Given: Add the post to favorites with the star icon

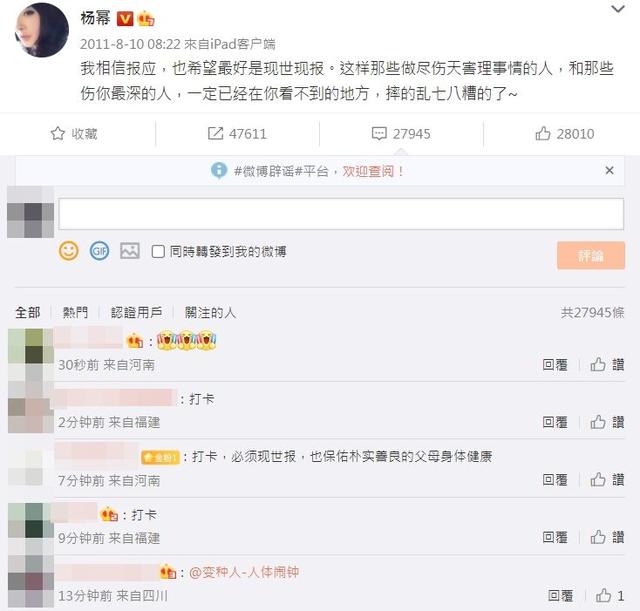Looking at the screenshot, I should coord(58,134).
